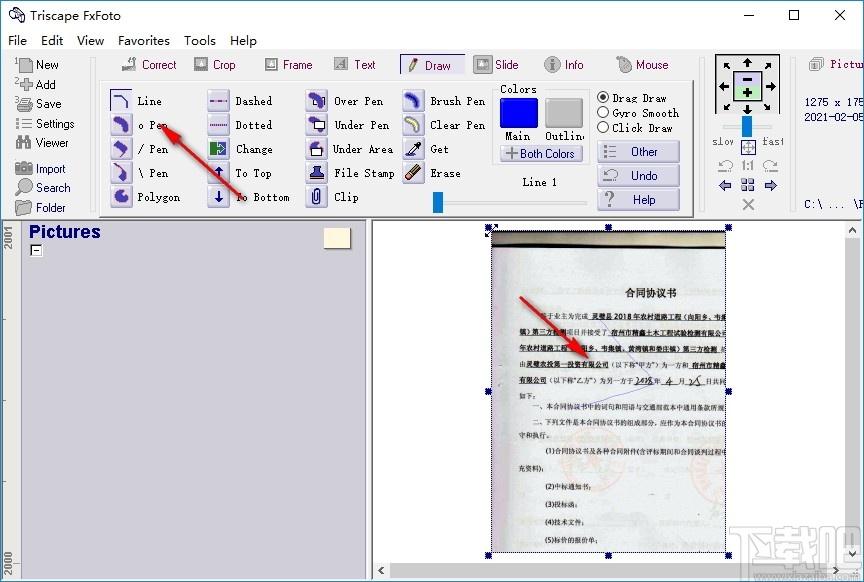Click the Other button

(638, 152)
